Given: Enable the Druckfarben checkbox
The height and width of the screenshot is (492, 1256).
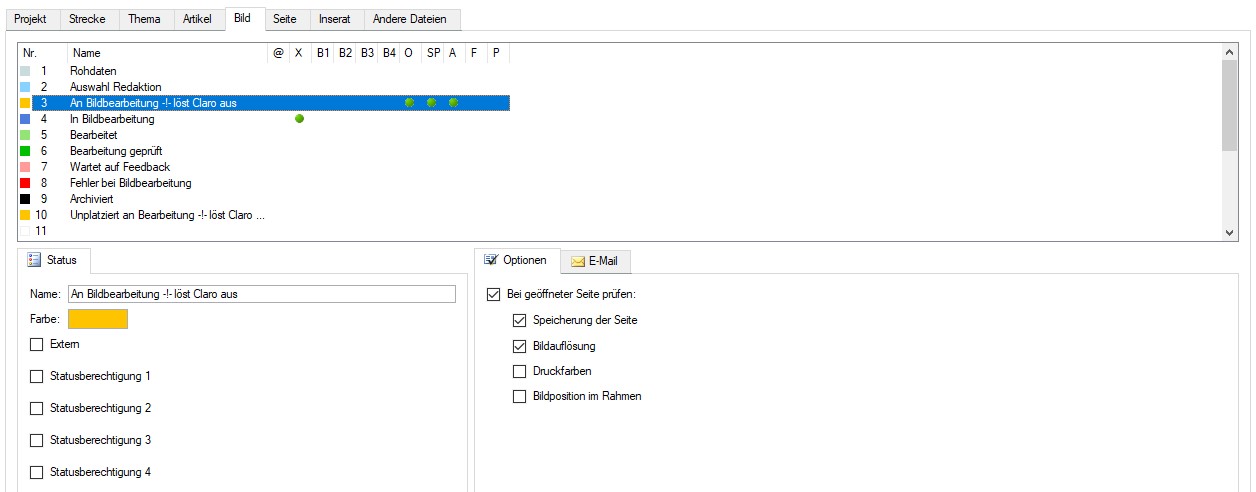Looking at the screenshot, I should coord(519,371).
